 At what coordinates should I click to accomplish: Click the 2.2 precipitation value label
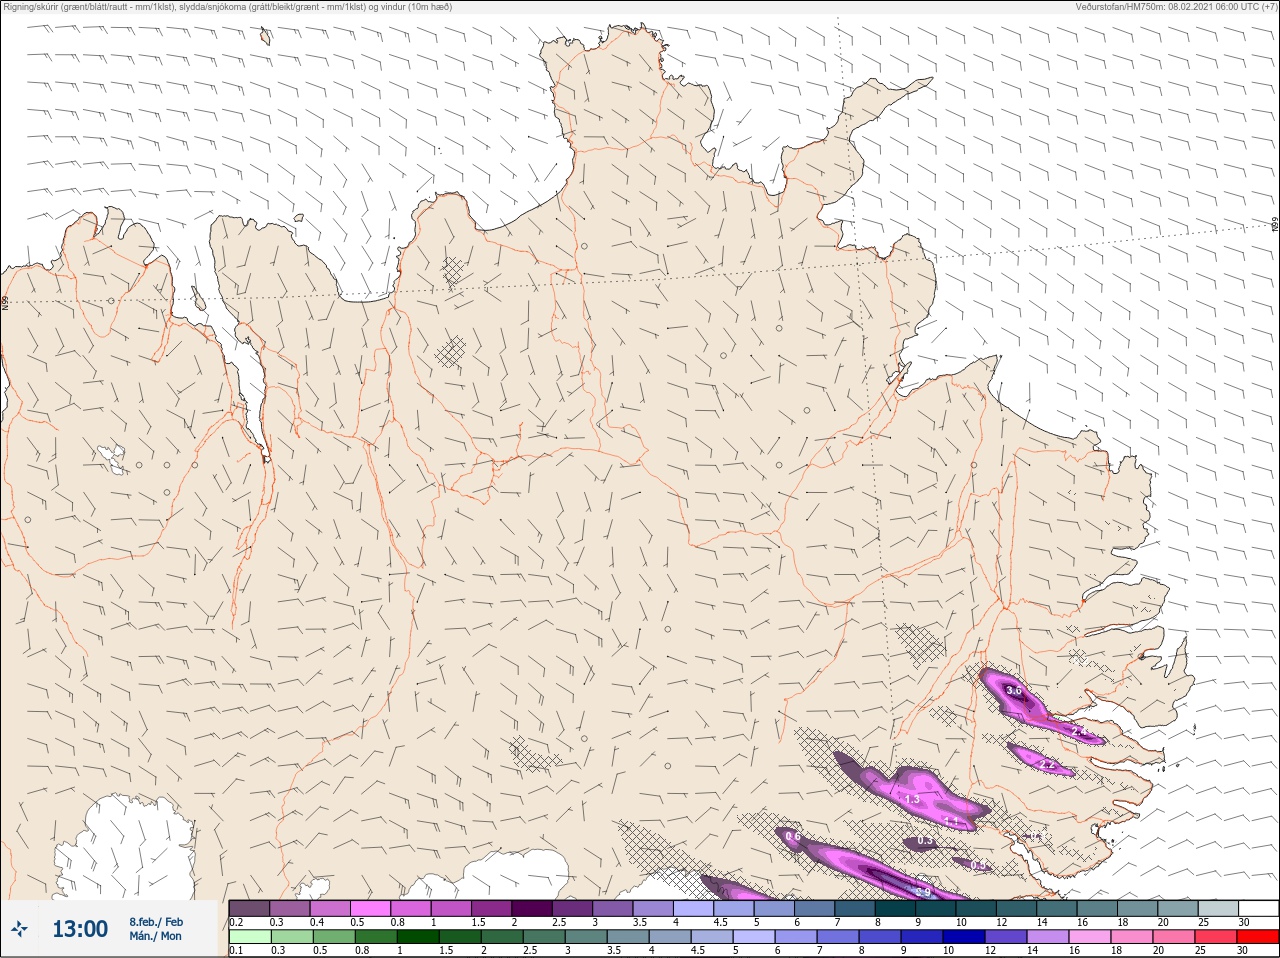(1048, 765)
